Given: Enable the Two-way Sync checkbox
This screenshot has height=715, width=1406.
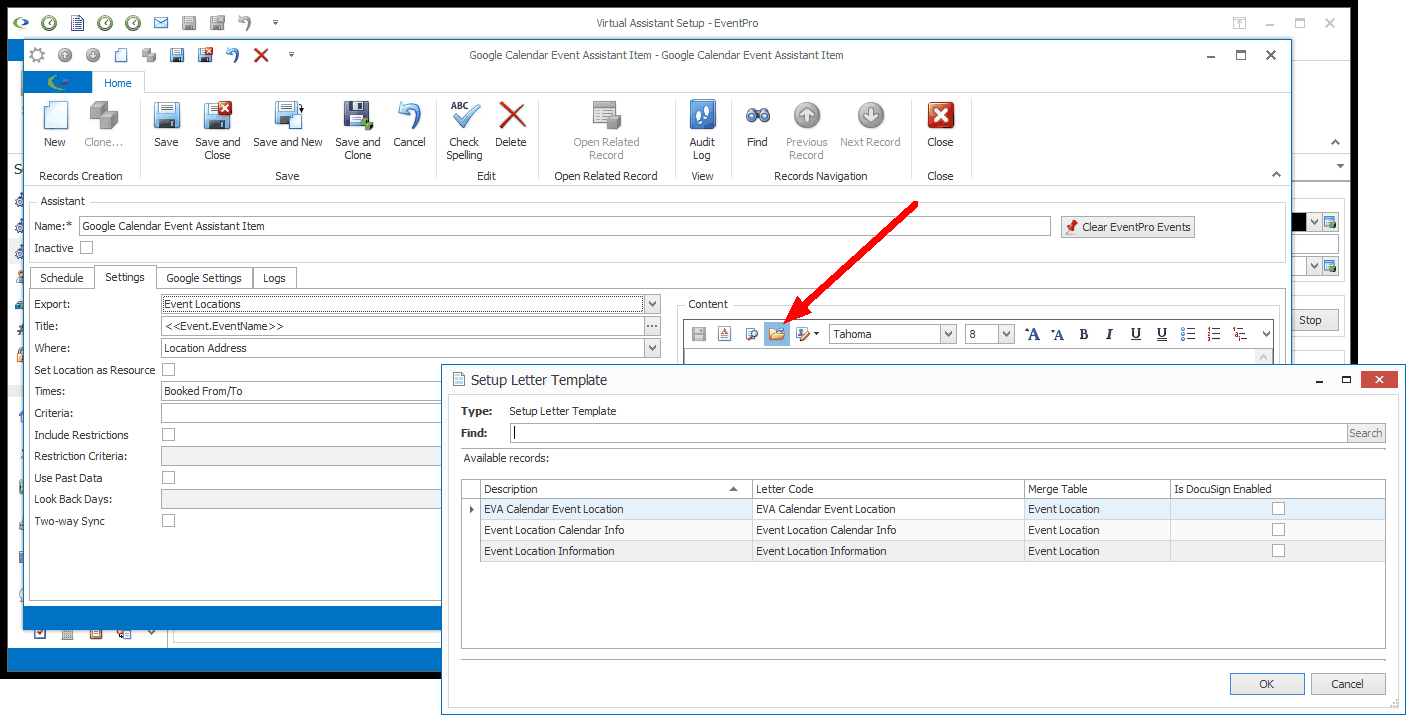Looking at the screenshot, I should (x=168, y=521).
